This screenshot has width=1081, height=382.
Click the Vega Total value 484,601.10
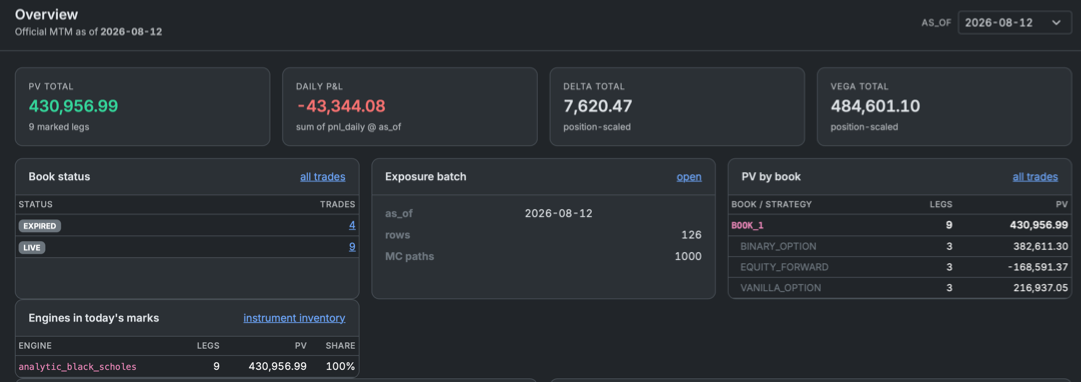click(875, 106)
